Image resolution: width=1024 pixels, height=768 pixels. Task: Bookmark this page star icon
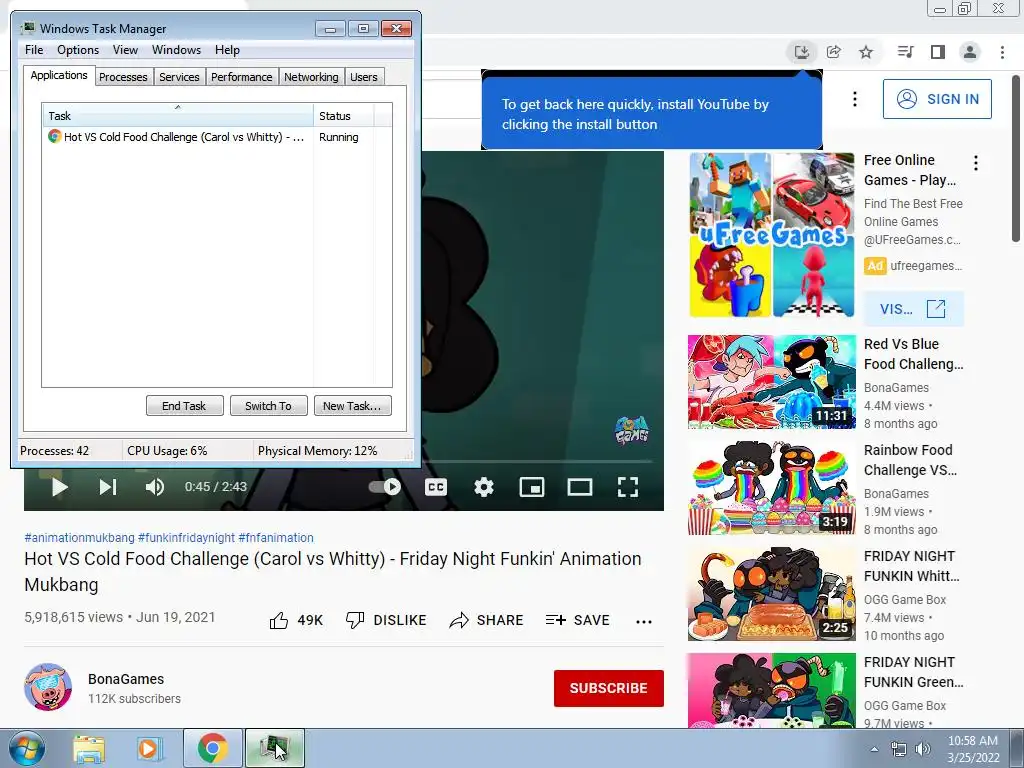click(x=866, y=52)
